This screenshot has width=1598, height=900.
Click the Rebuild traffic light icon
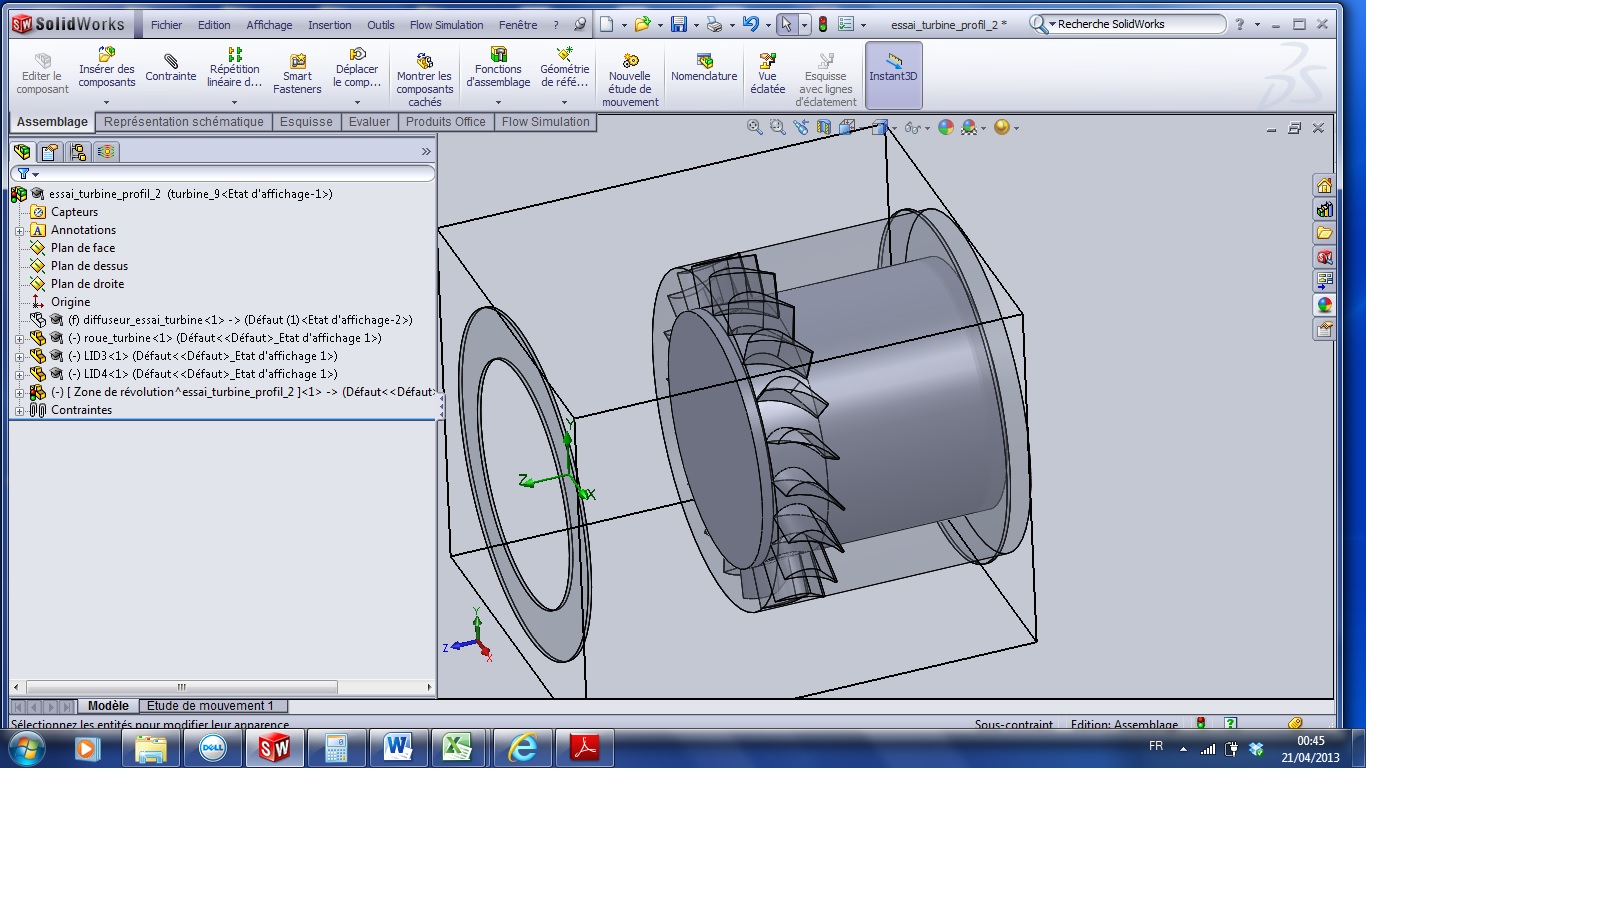[x=823, y=24]
